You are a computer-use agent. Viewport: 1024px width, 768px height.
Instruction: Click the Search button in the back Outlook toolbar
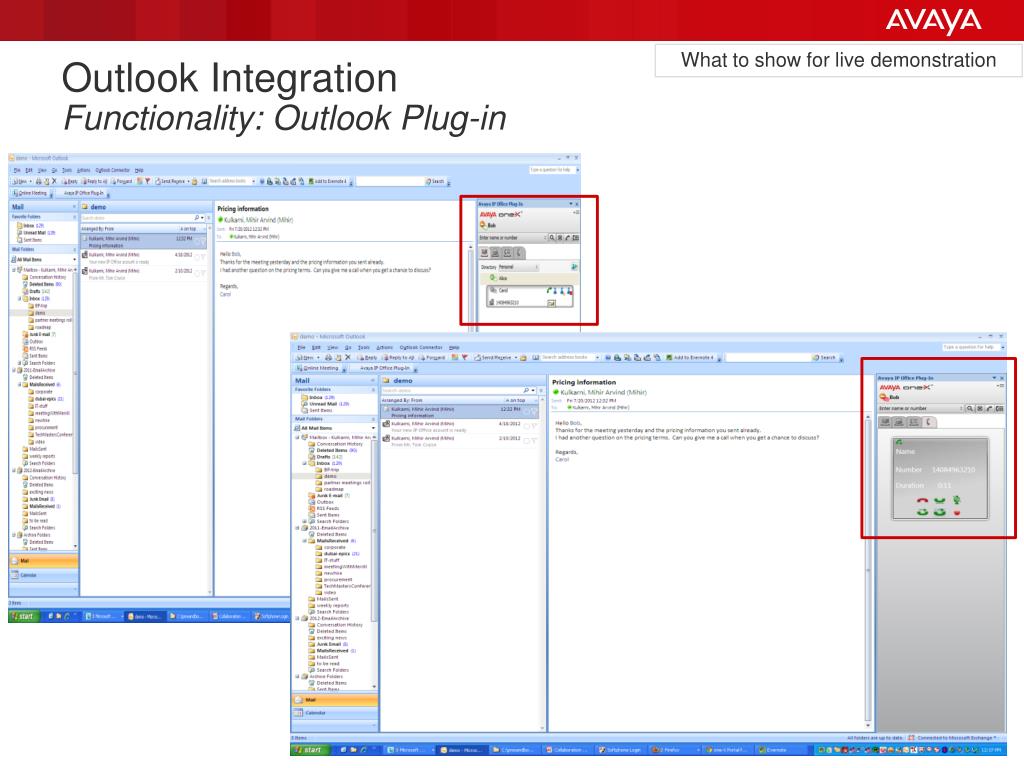pos(436,182)
